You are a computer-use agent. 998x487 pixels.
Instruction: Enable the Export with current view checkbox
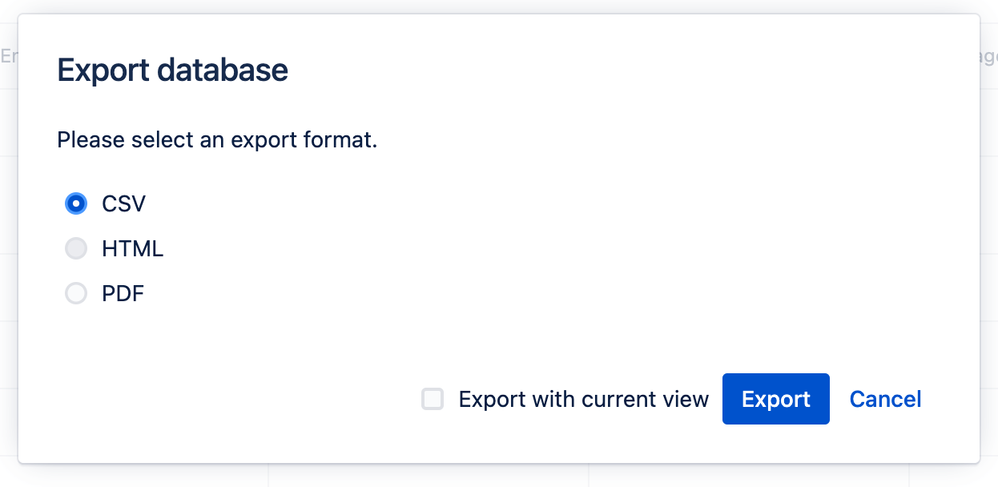pos(432,399)
